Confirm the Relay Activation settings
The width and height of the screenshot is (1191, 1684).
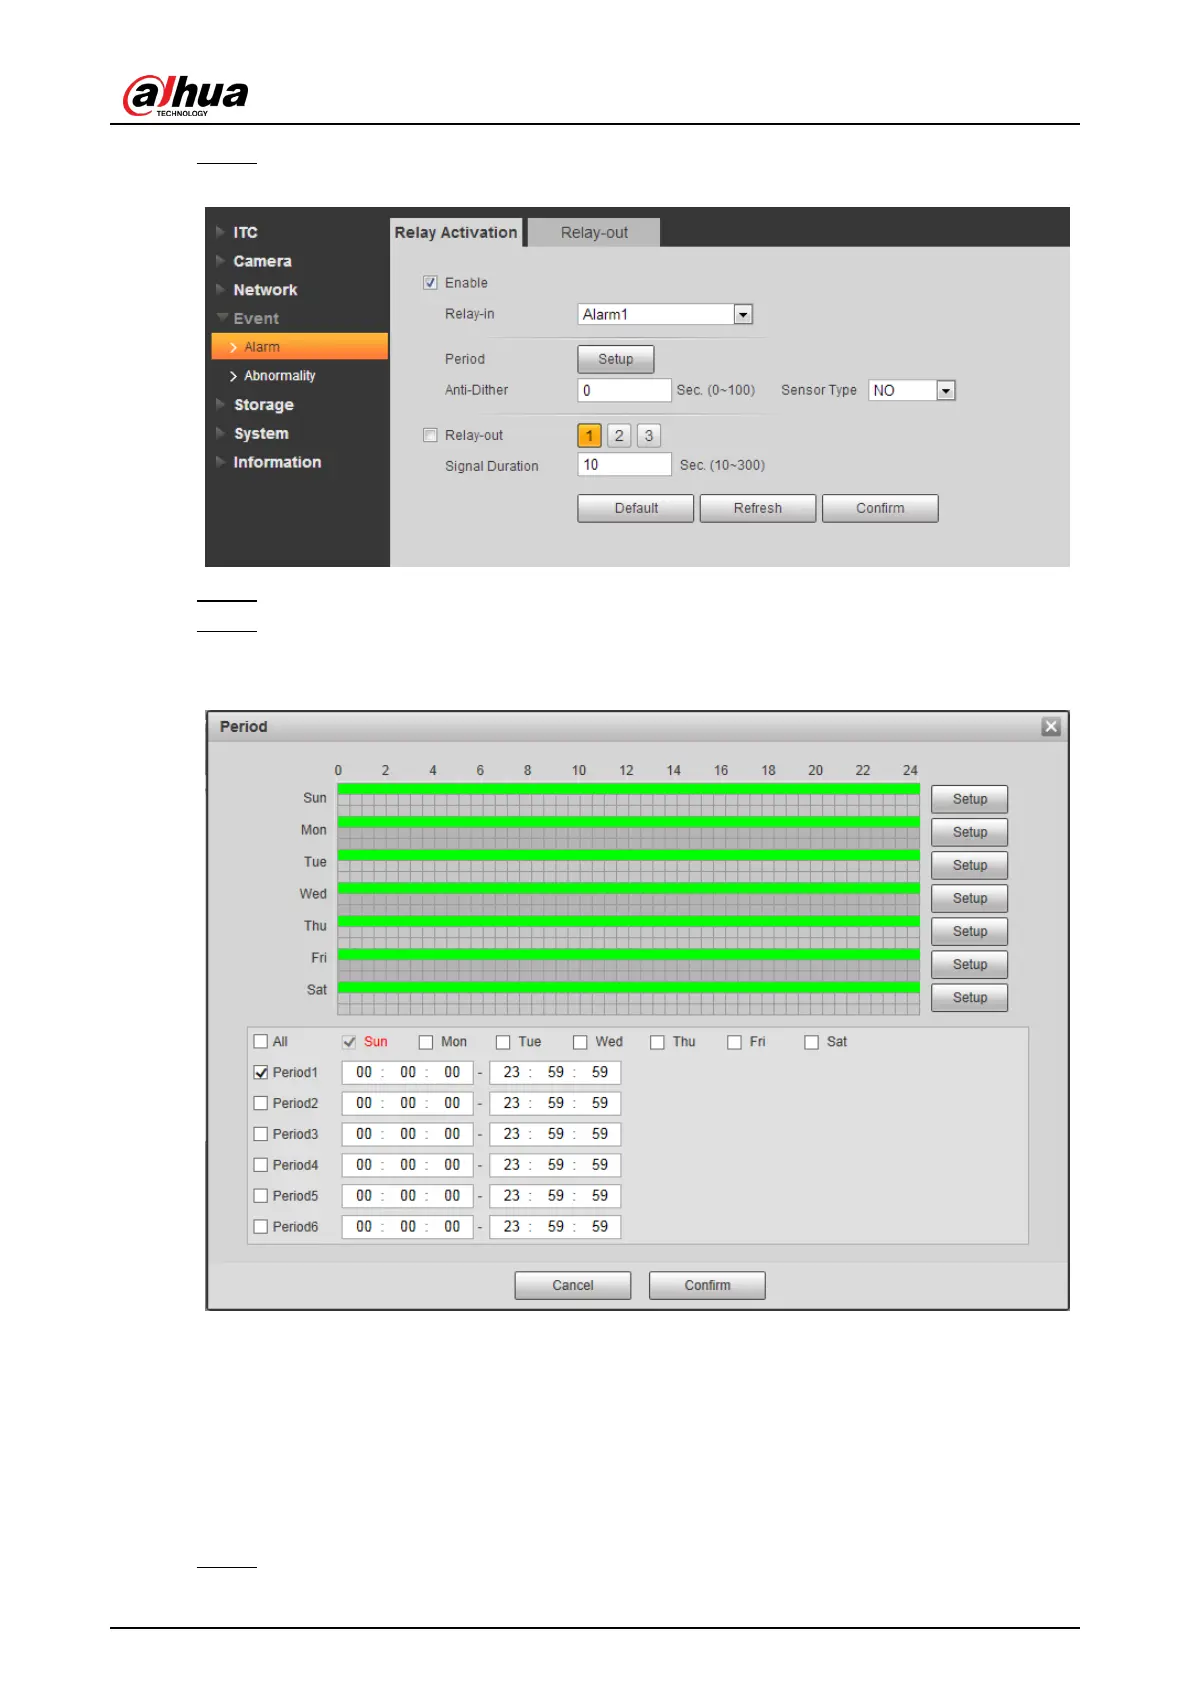pyautogui.click(x=880, y=508)
